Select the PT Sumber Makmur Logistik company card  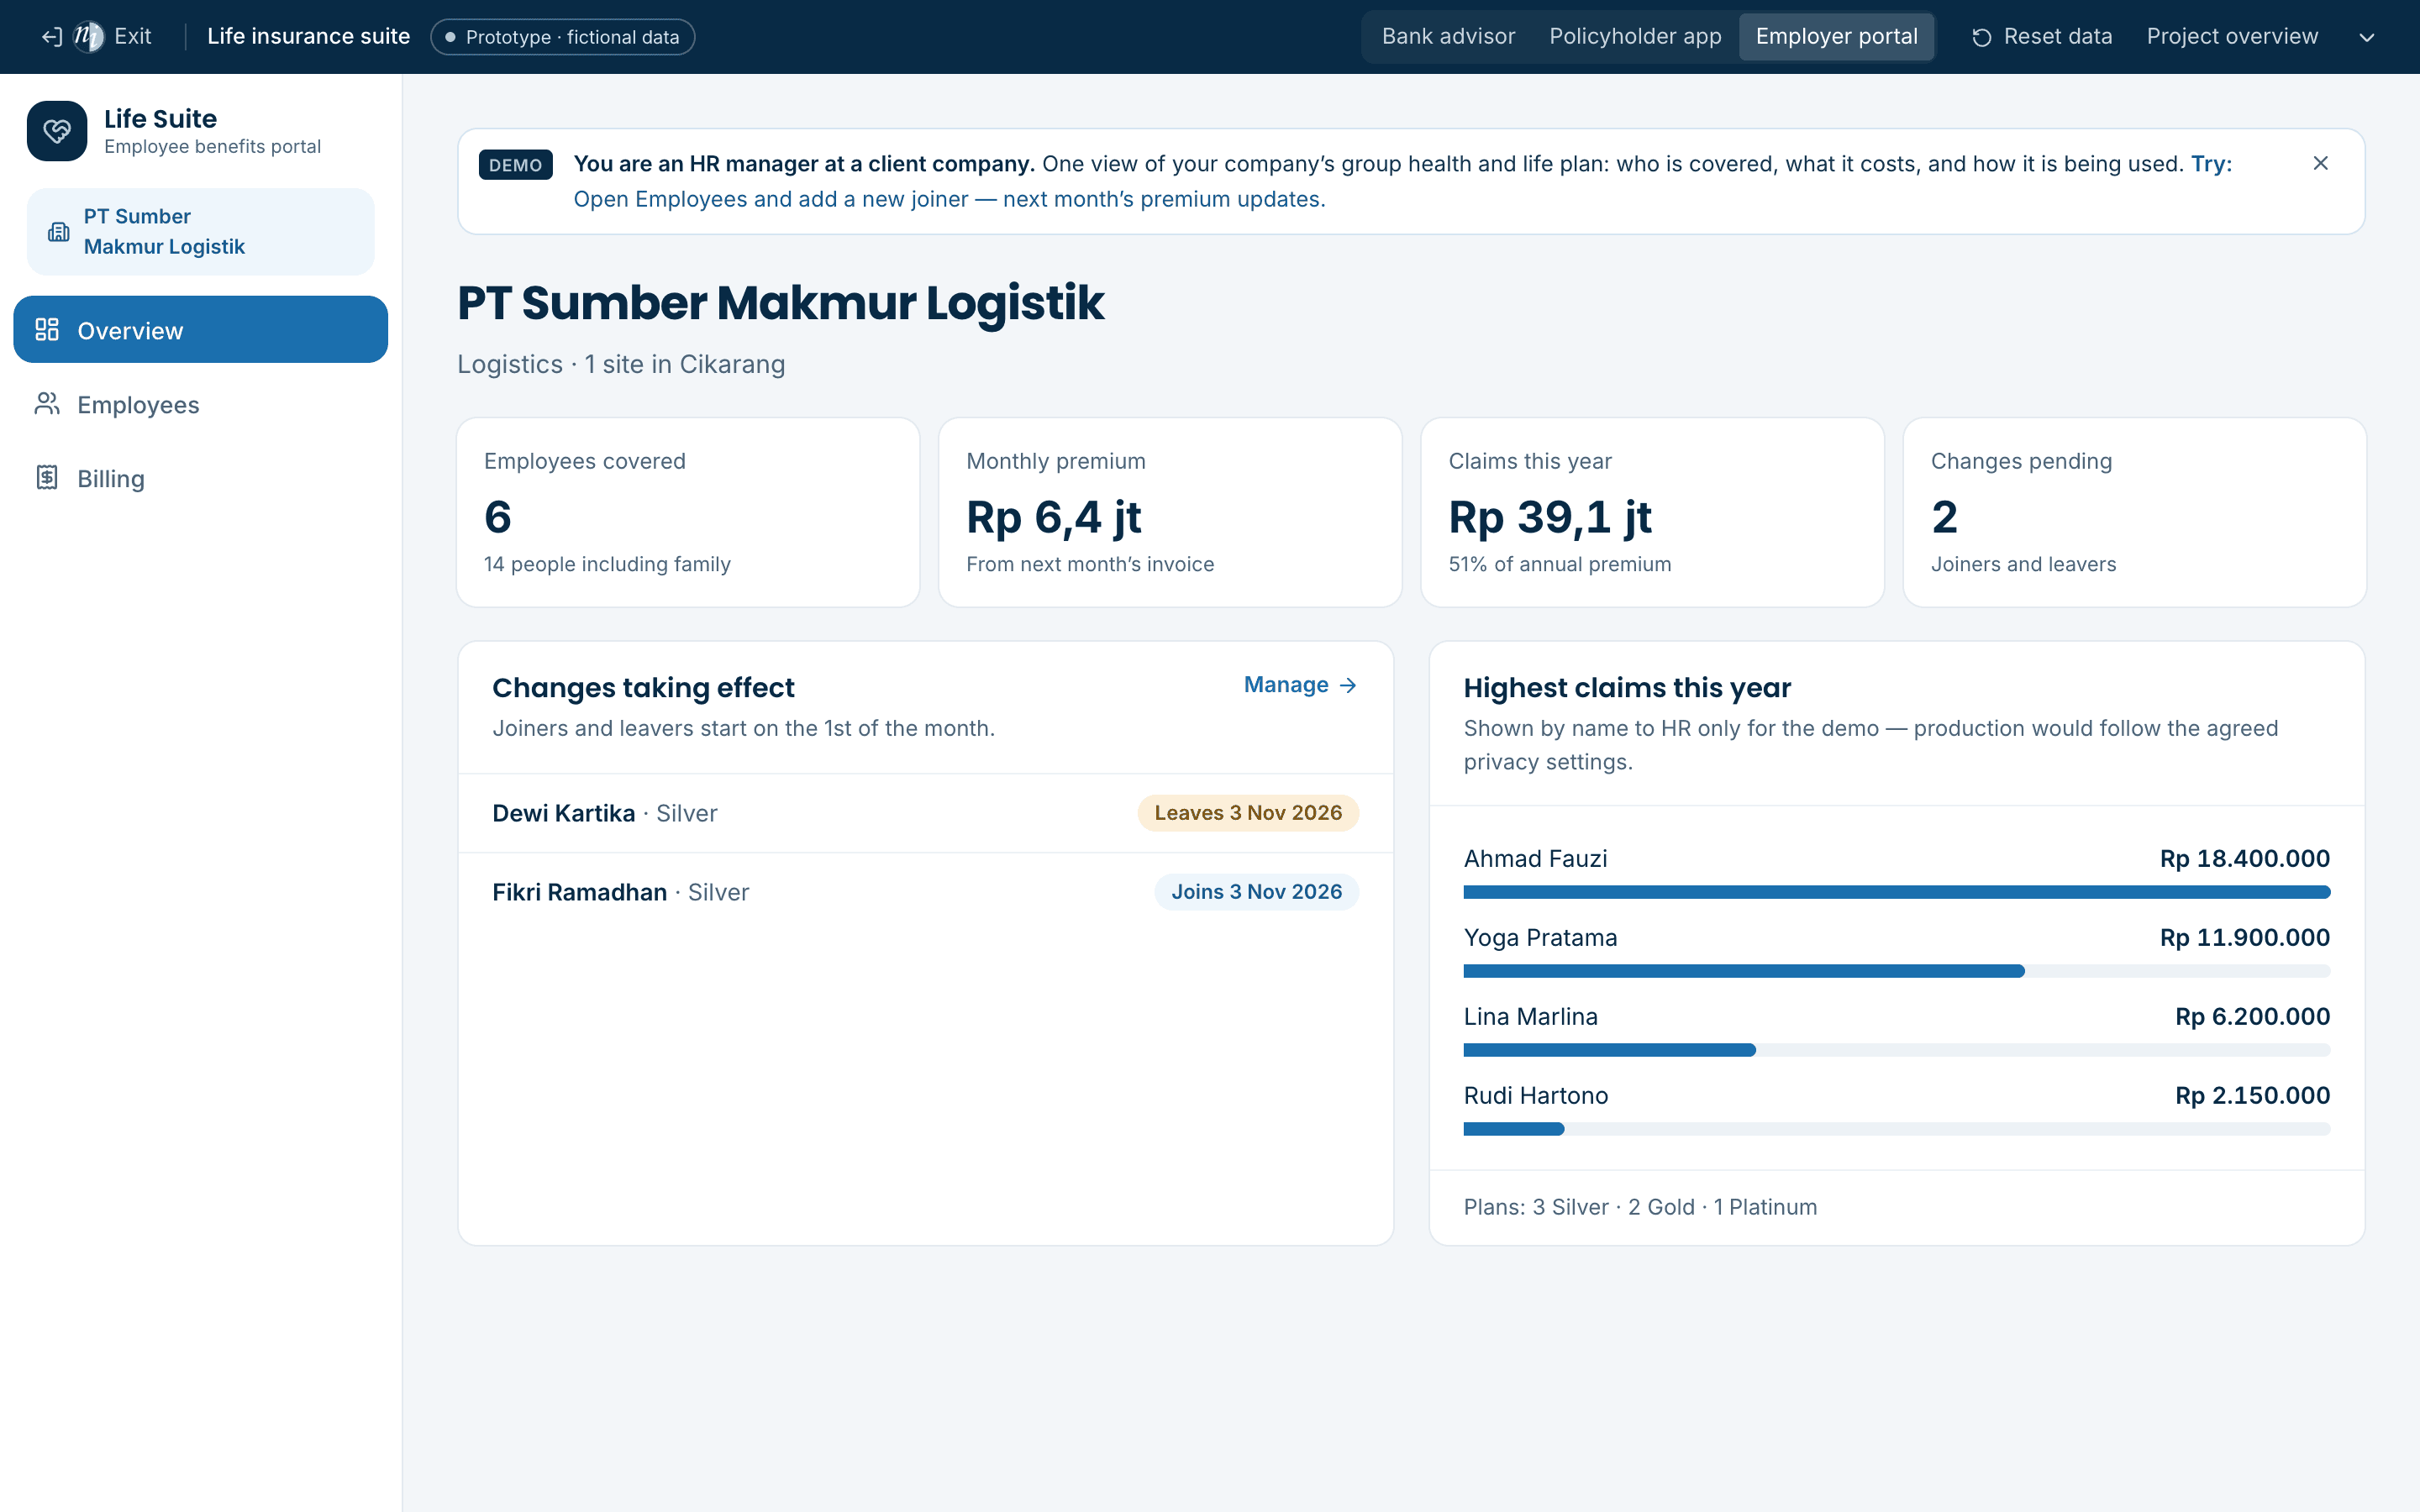pos(200,232)
